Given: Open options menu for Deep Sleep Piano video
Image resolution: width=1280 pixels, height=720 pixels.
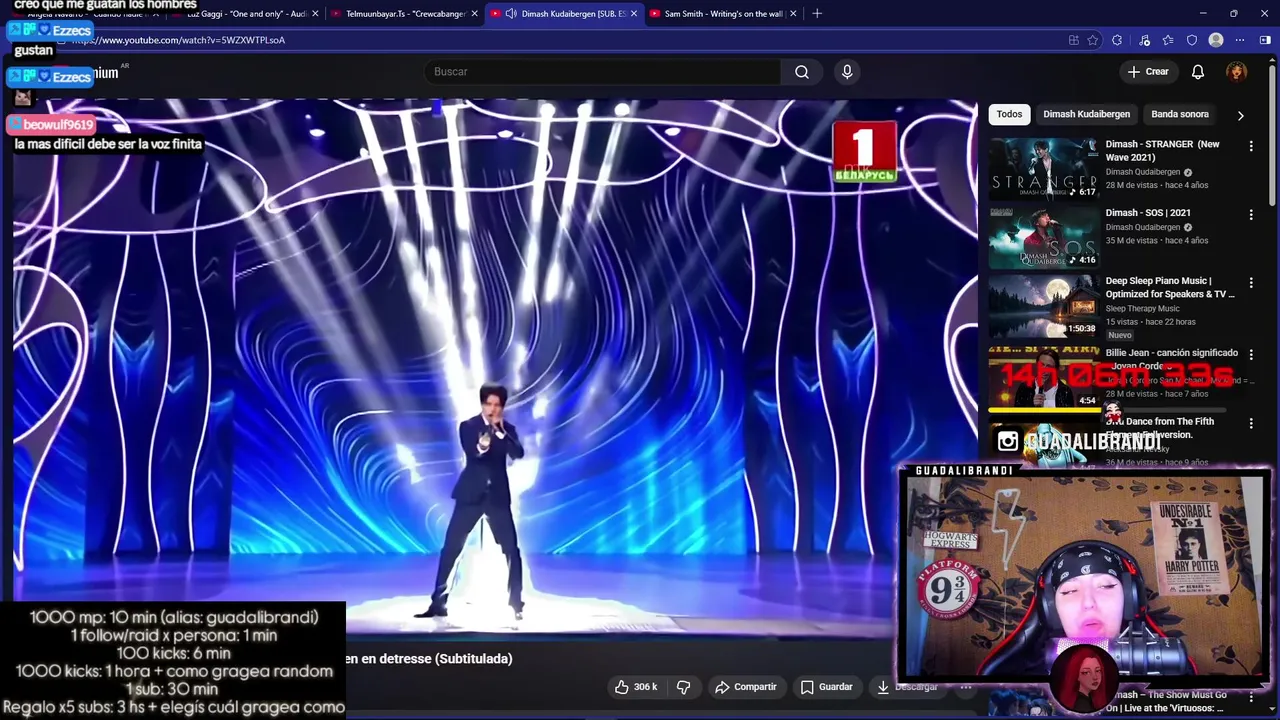Looking at the screenshot, I should [x=1250, y=283].
